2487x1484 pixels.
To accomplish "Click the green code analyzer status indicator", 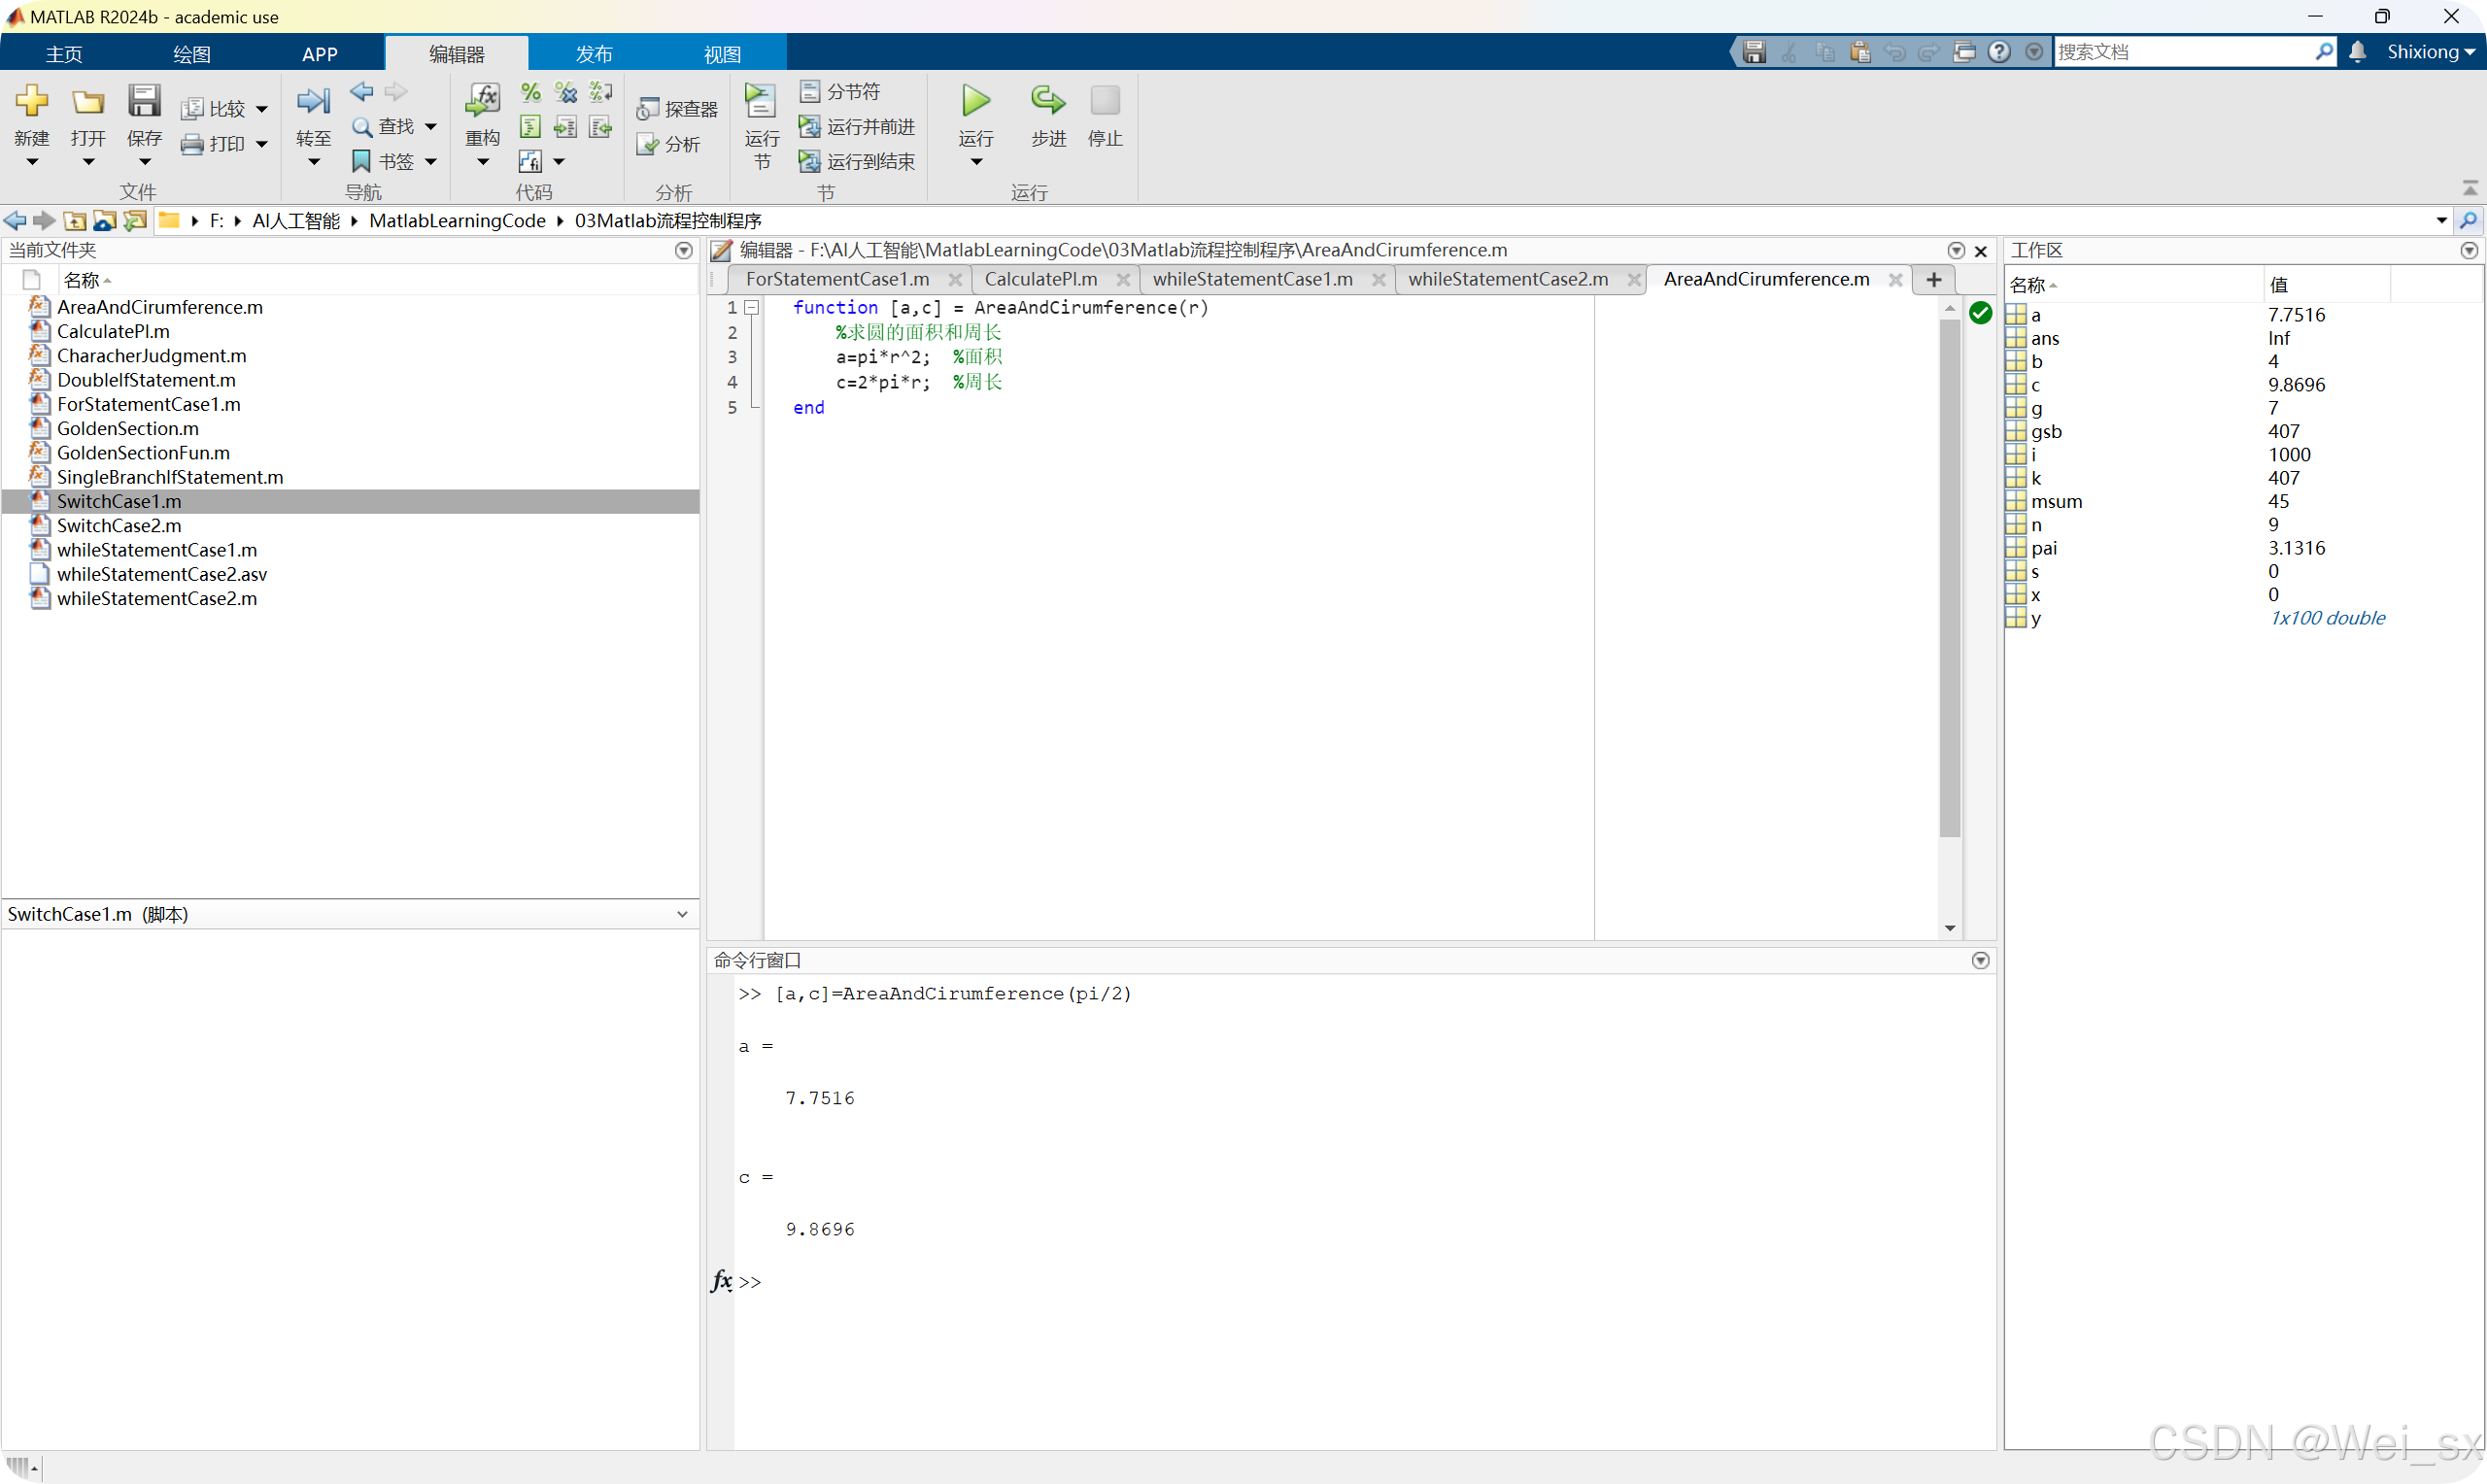I will coord(1980,313).
